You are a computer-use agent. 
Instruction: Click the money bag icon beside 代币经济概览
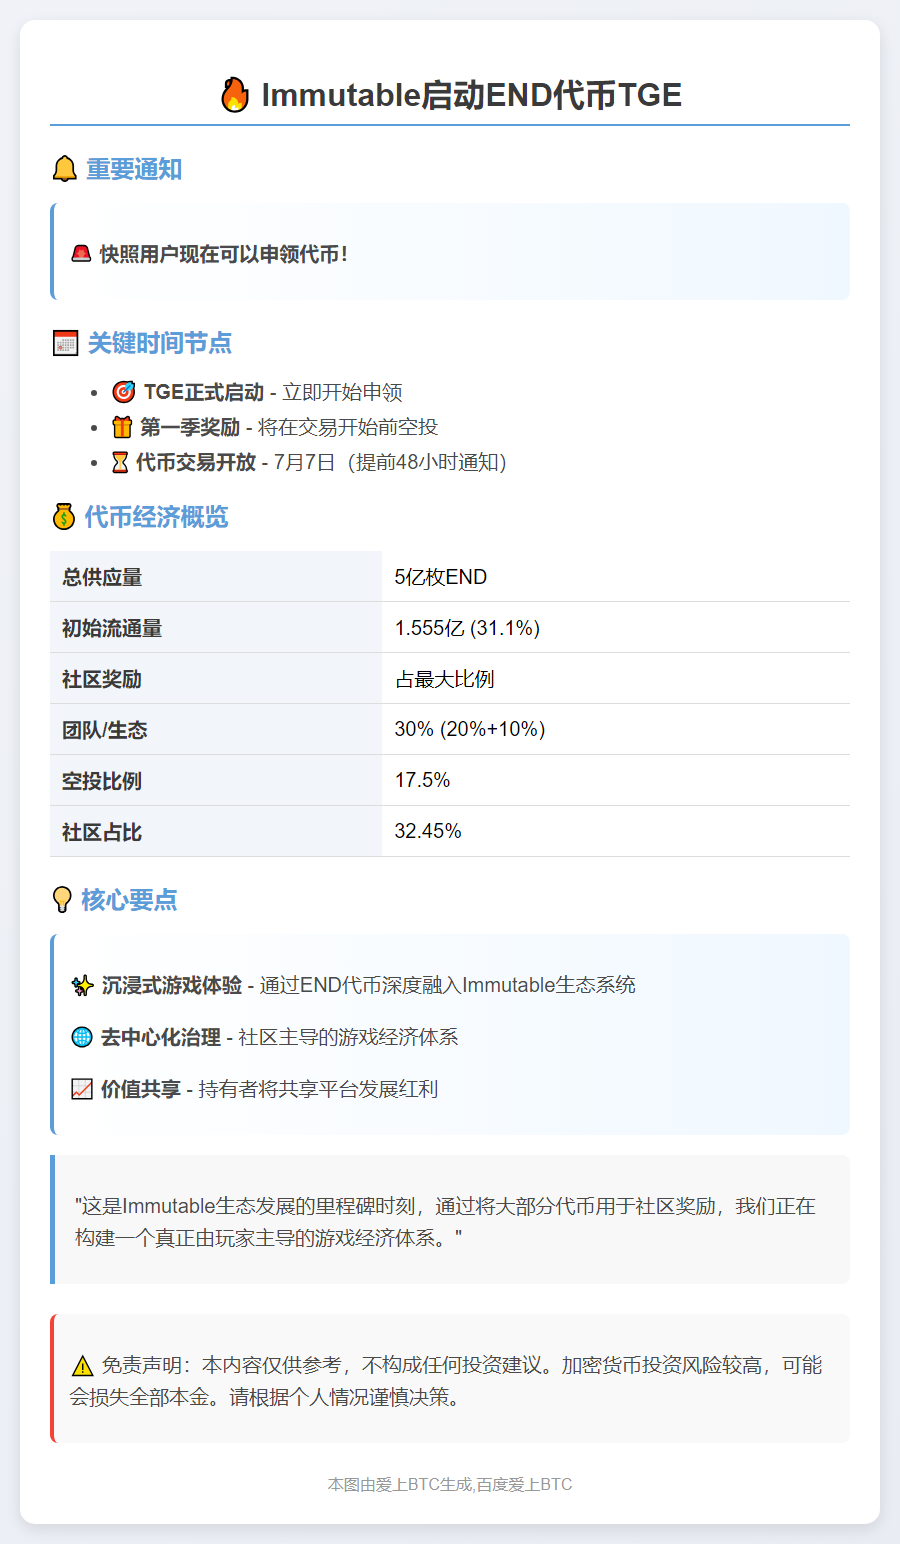coord(64,517)
